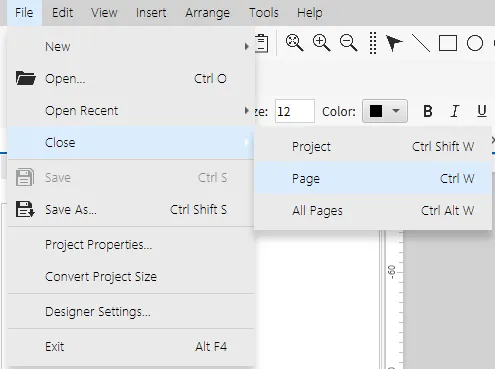This screenshot has height=369, width=495.
Task: Choose the rectangle shape tool
Action: pyautogui.click(x=448, y=43)
